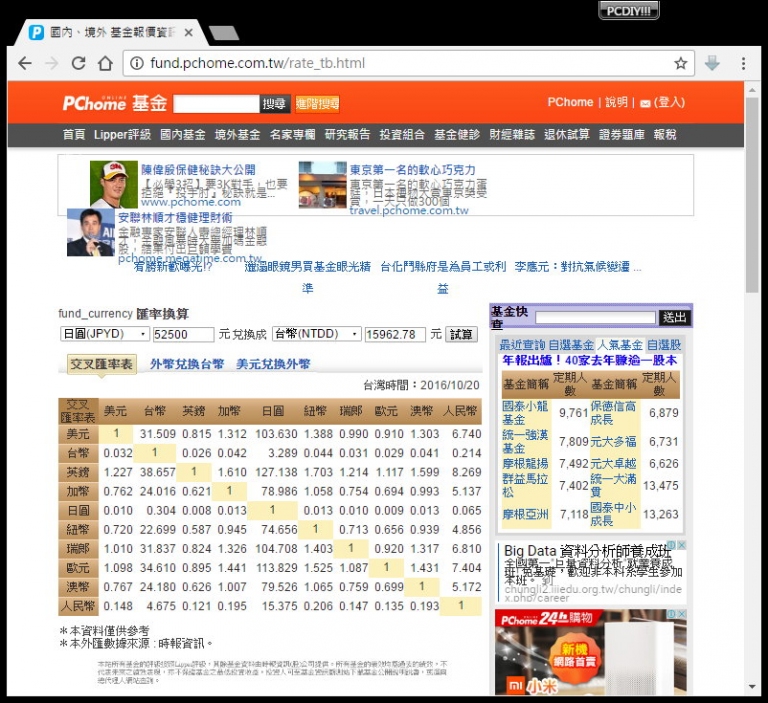Open the 報稅 menu item
Image resolution: width=768 pixels, height=703 pixels.
point(665,135)
